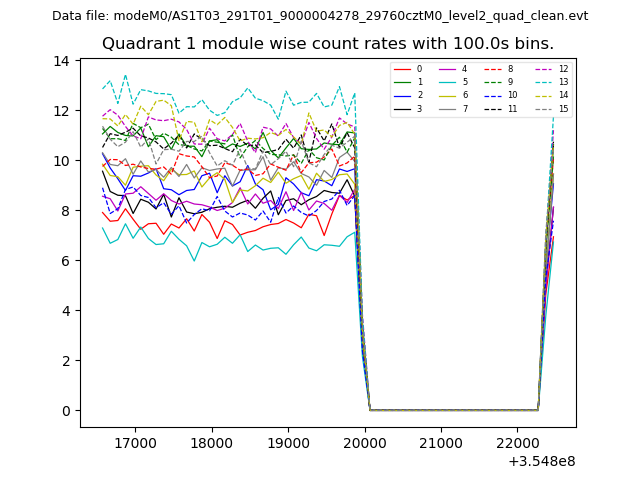Click the x-axis tick label 20000
The height and width of the screenshot is (480, 640).
(365, 442)
